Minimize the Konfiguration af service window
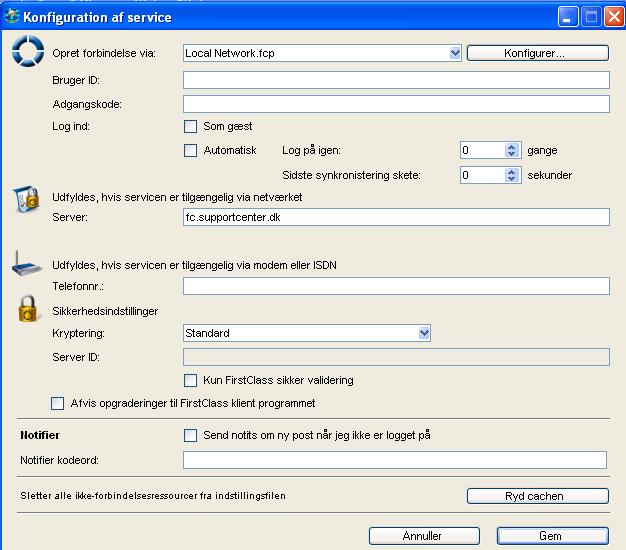 [568, 17]
